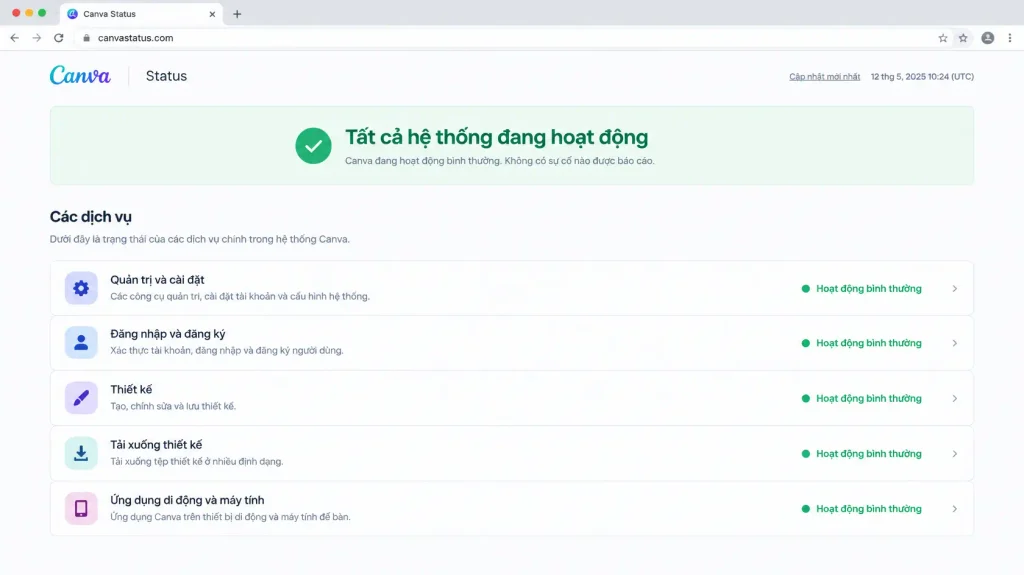The height and width of the screenshot is (575, 1024).
Task: Click the Dưới đây là trạng thái description text
Action: [200, 239]
